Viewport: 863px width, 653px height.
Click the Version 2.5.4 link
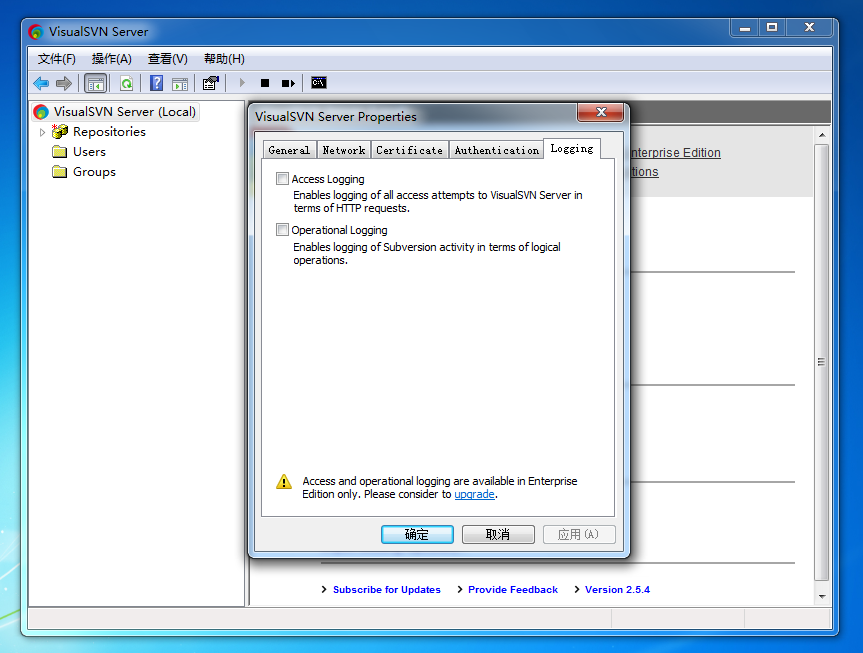point(618,590)
